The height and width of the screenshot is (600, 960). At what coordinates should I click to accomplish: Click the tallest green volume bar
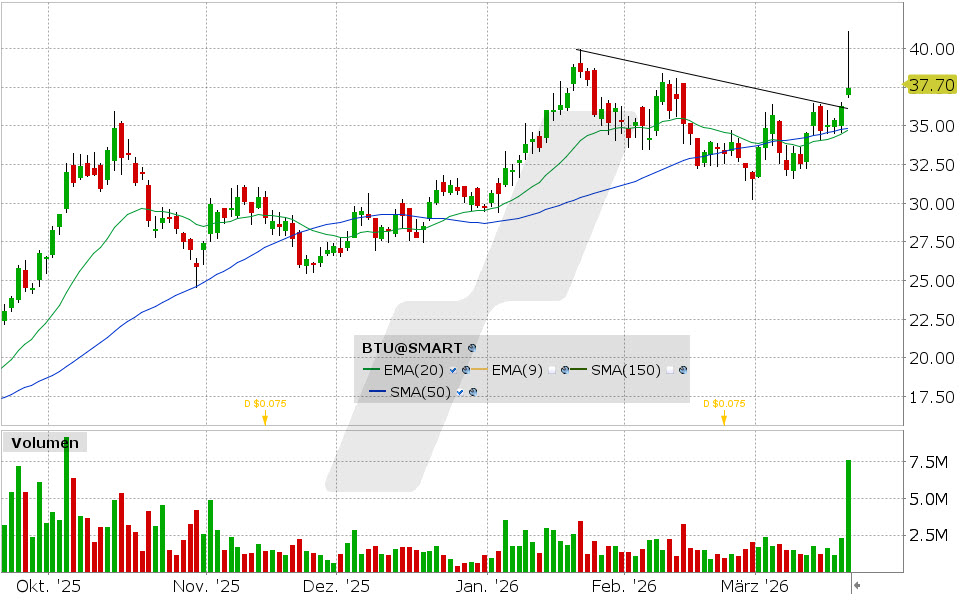(66, 500)
